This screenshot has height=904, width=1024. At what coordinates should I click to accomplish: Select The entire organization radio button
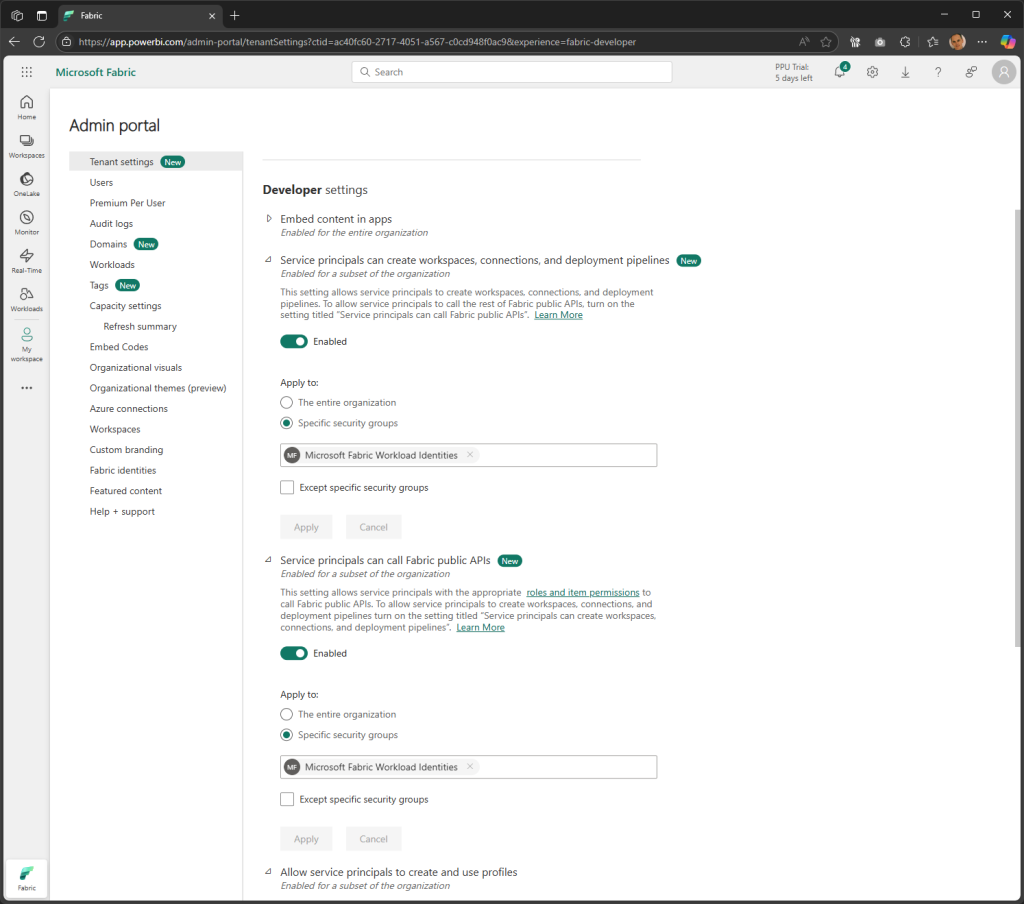(x=287, y=403)
